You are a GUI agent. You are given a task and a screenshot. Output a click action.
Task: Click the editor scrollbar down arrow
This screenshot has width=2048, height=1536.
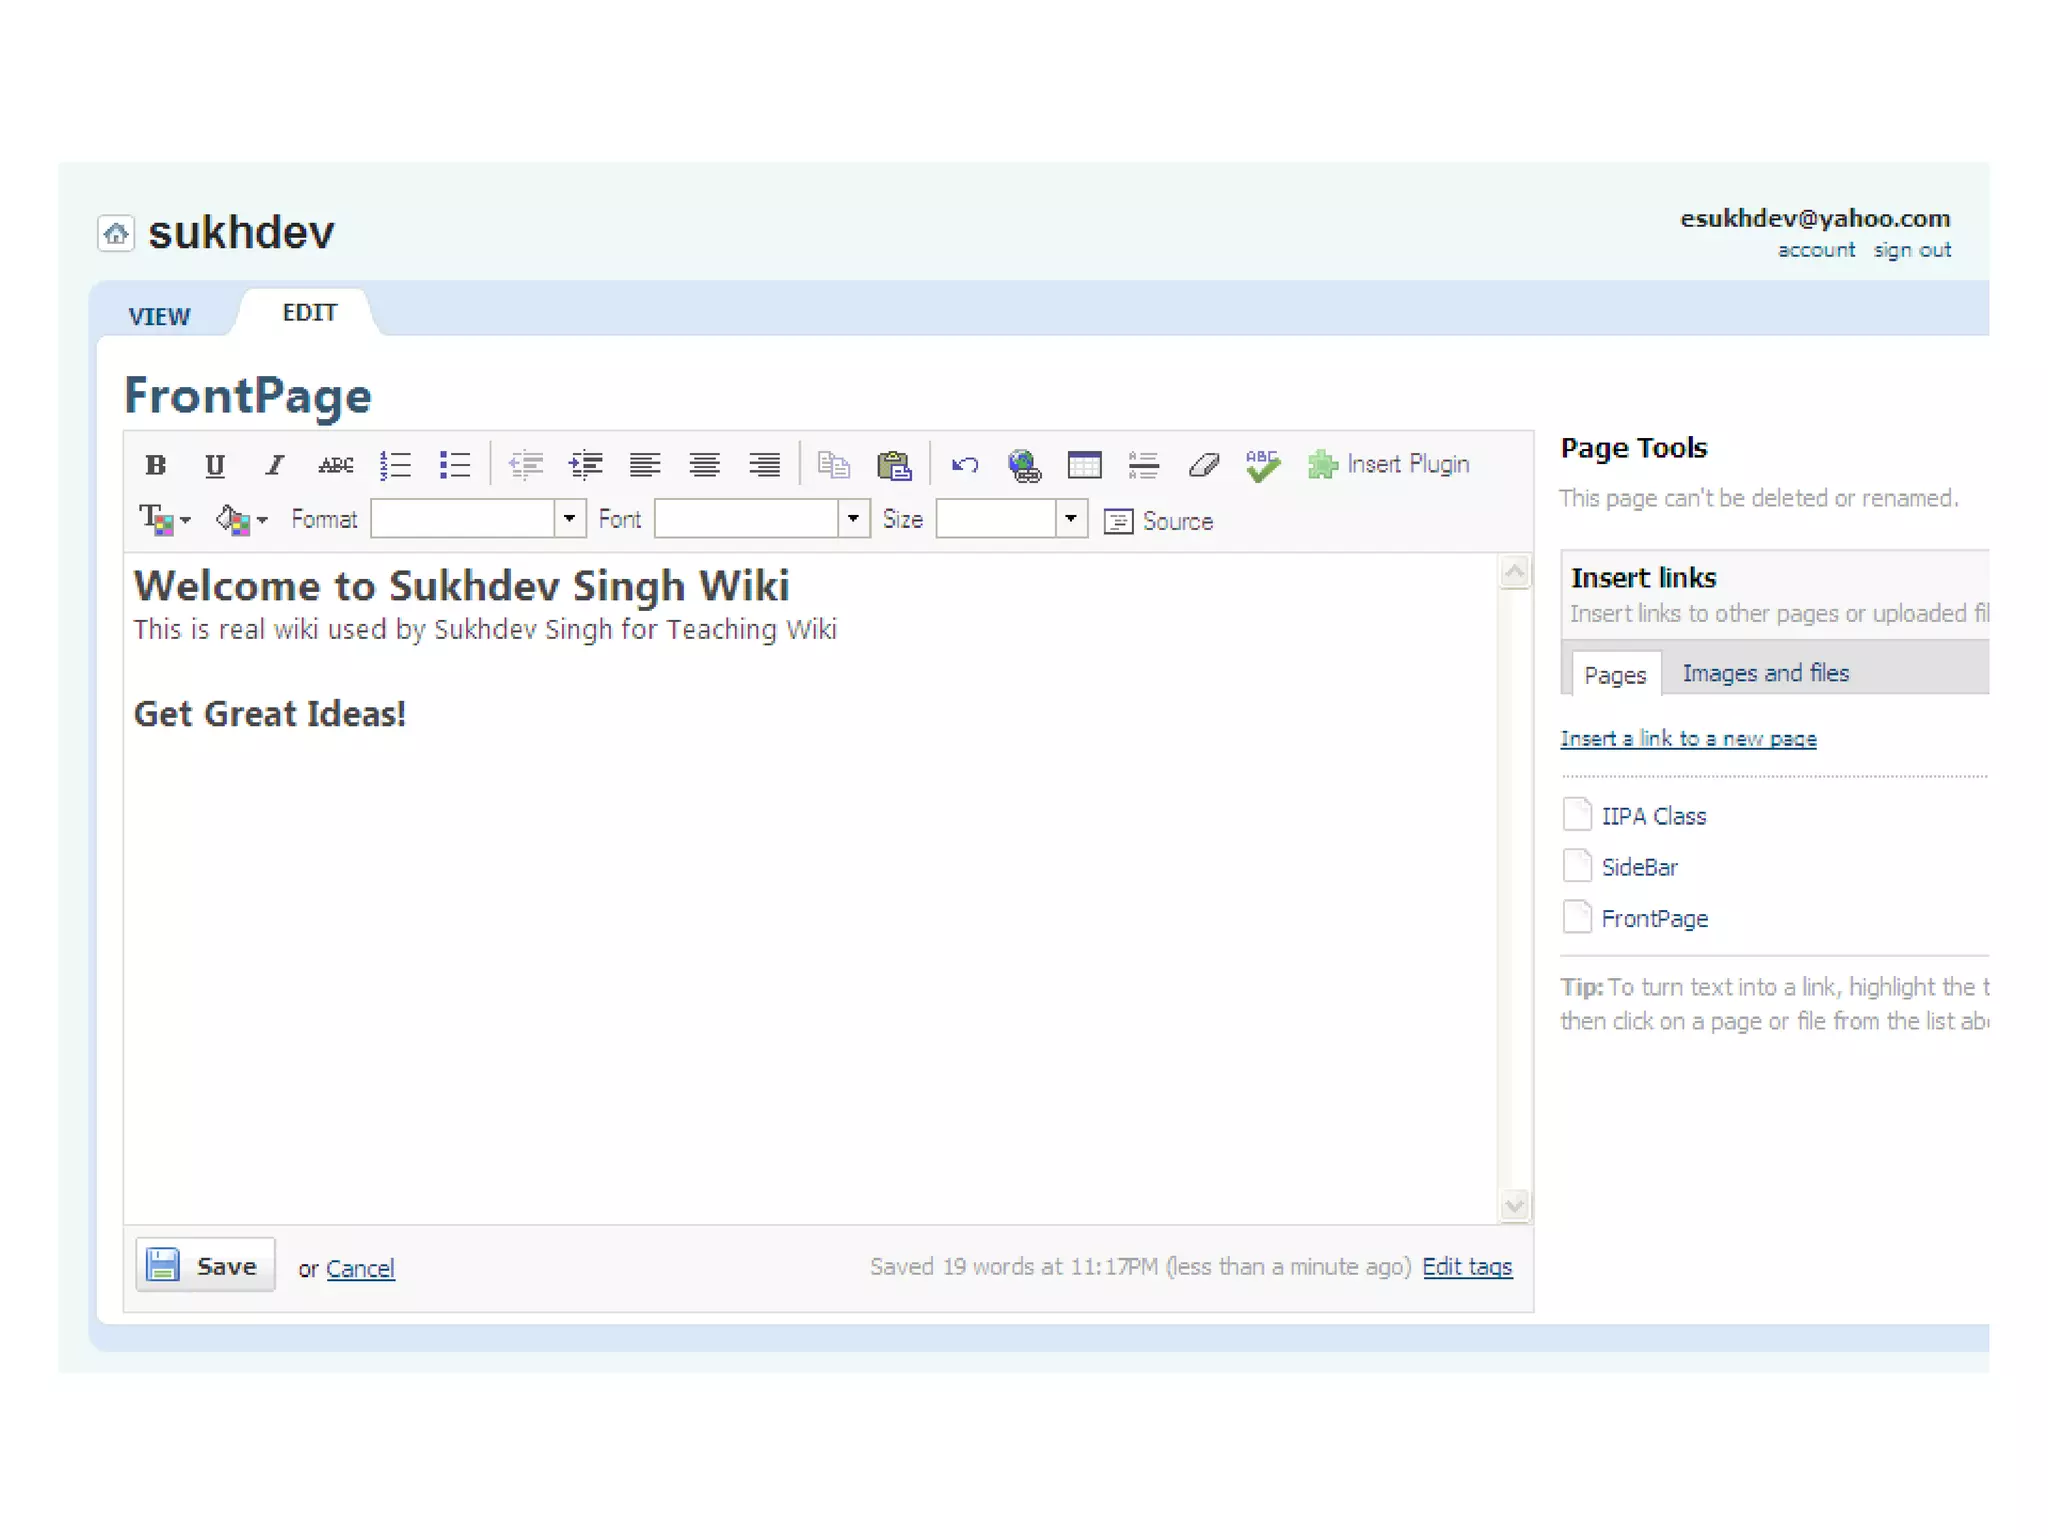click(1514, 1206)
